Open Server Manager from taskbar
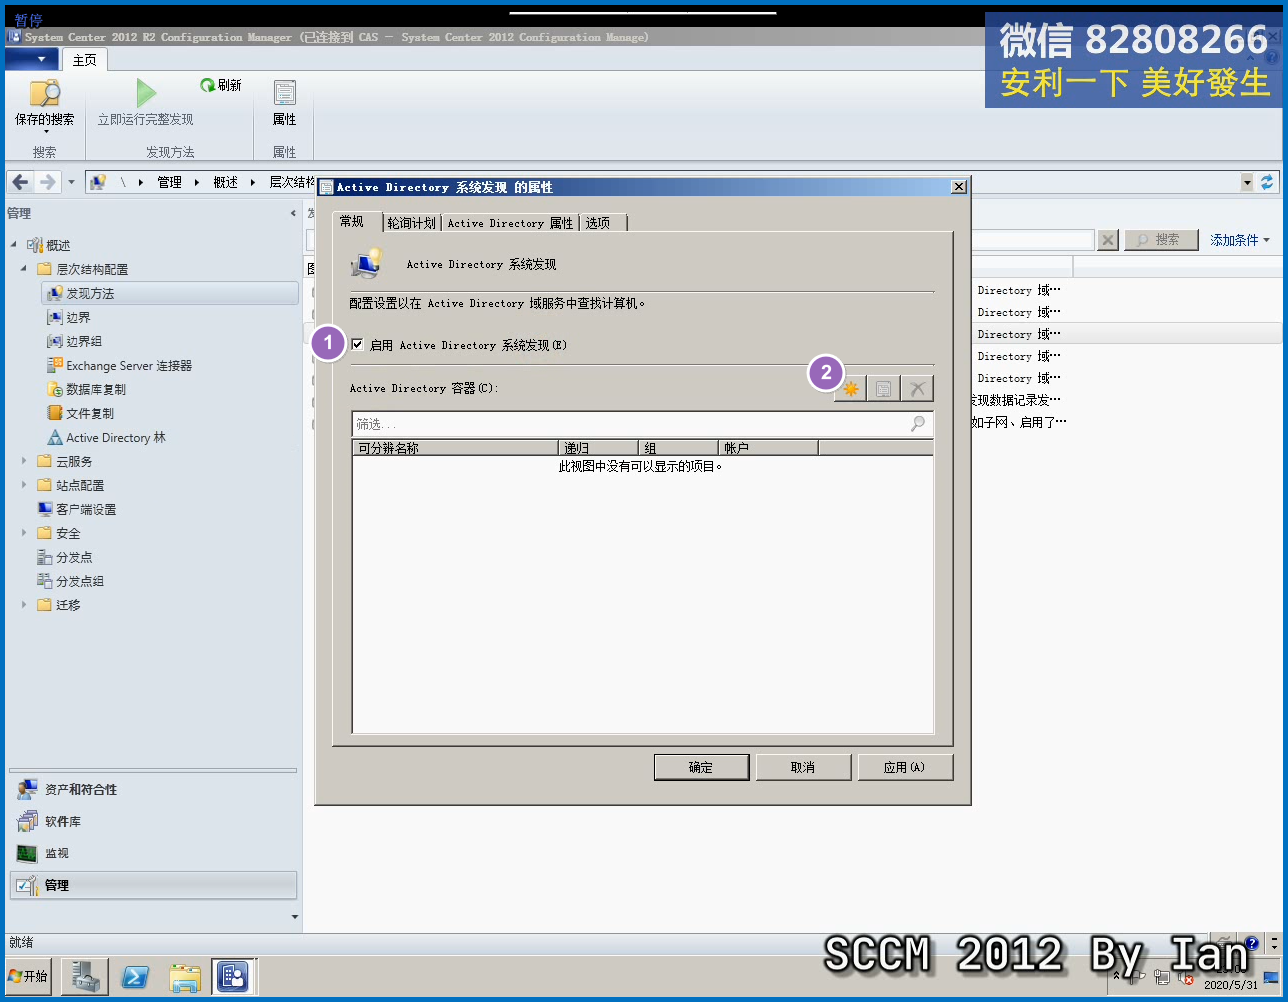This screenshot has height=1002, width=1288. [x=85, y=976]
